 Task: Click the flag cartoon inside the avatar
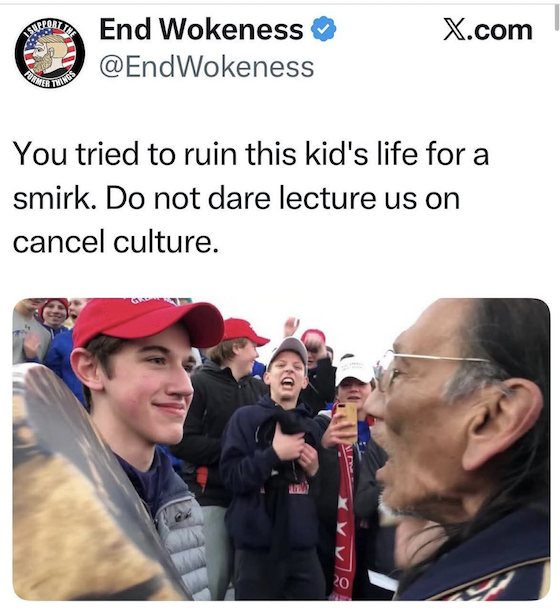50,52
